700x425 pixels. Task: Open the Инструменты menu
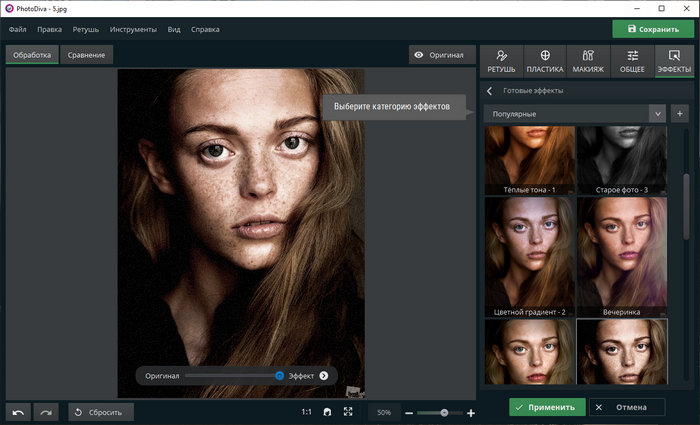coord(132,30)
